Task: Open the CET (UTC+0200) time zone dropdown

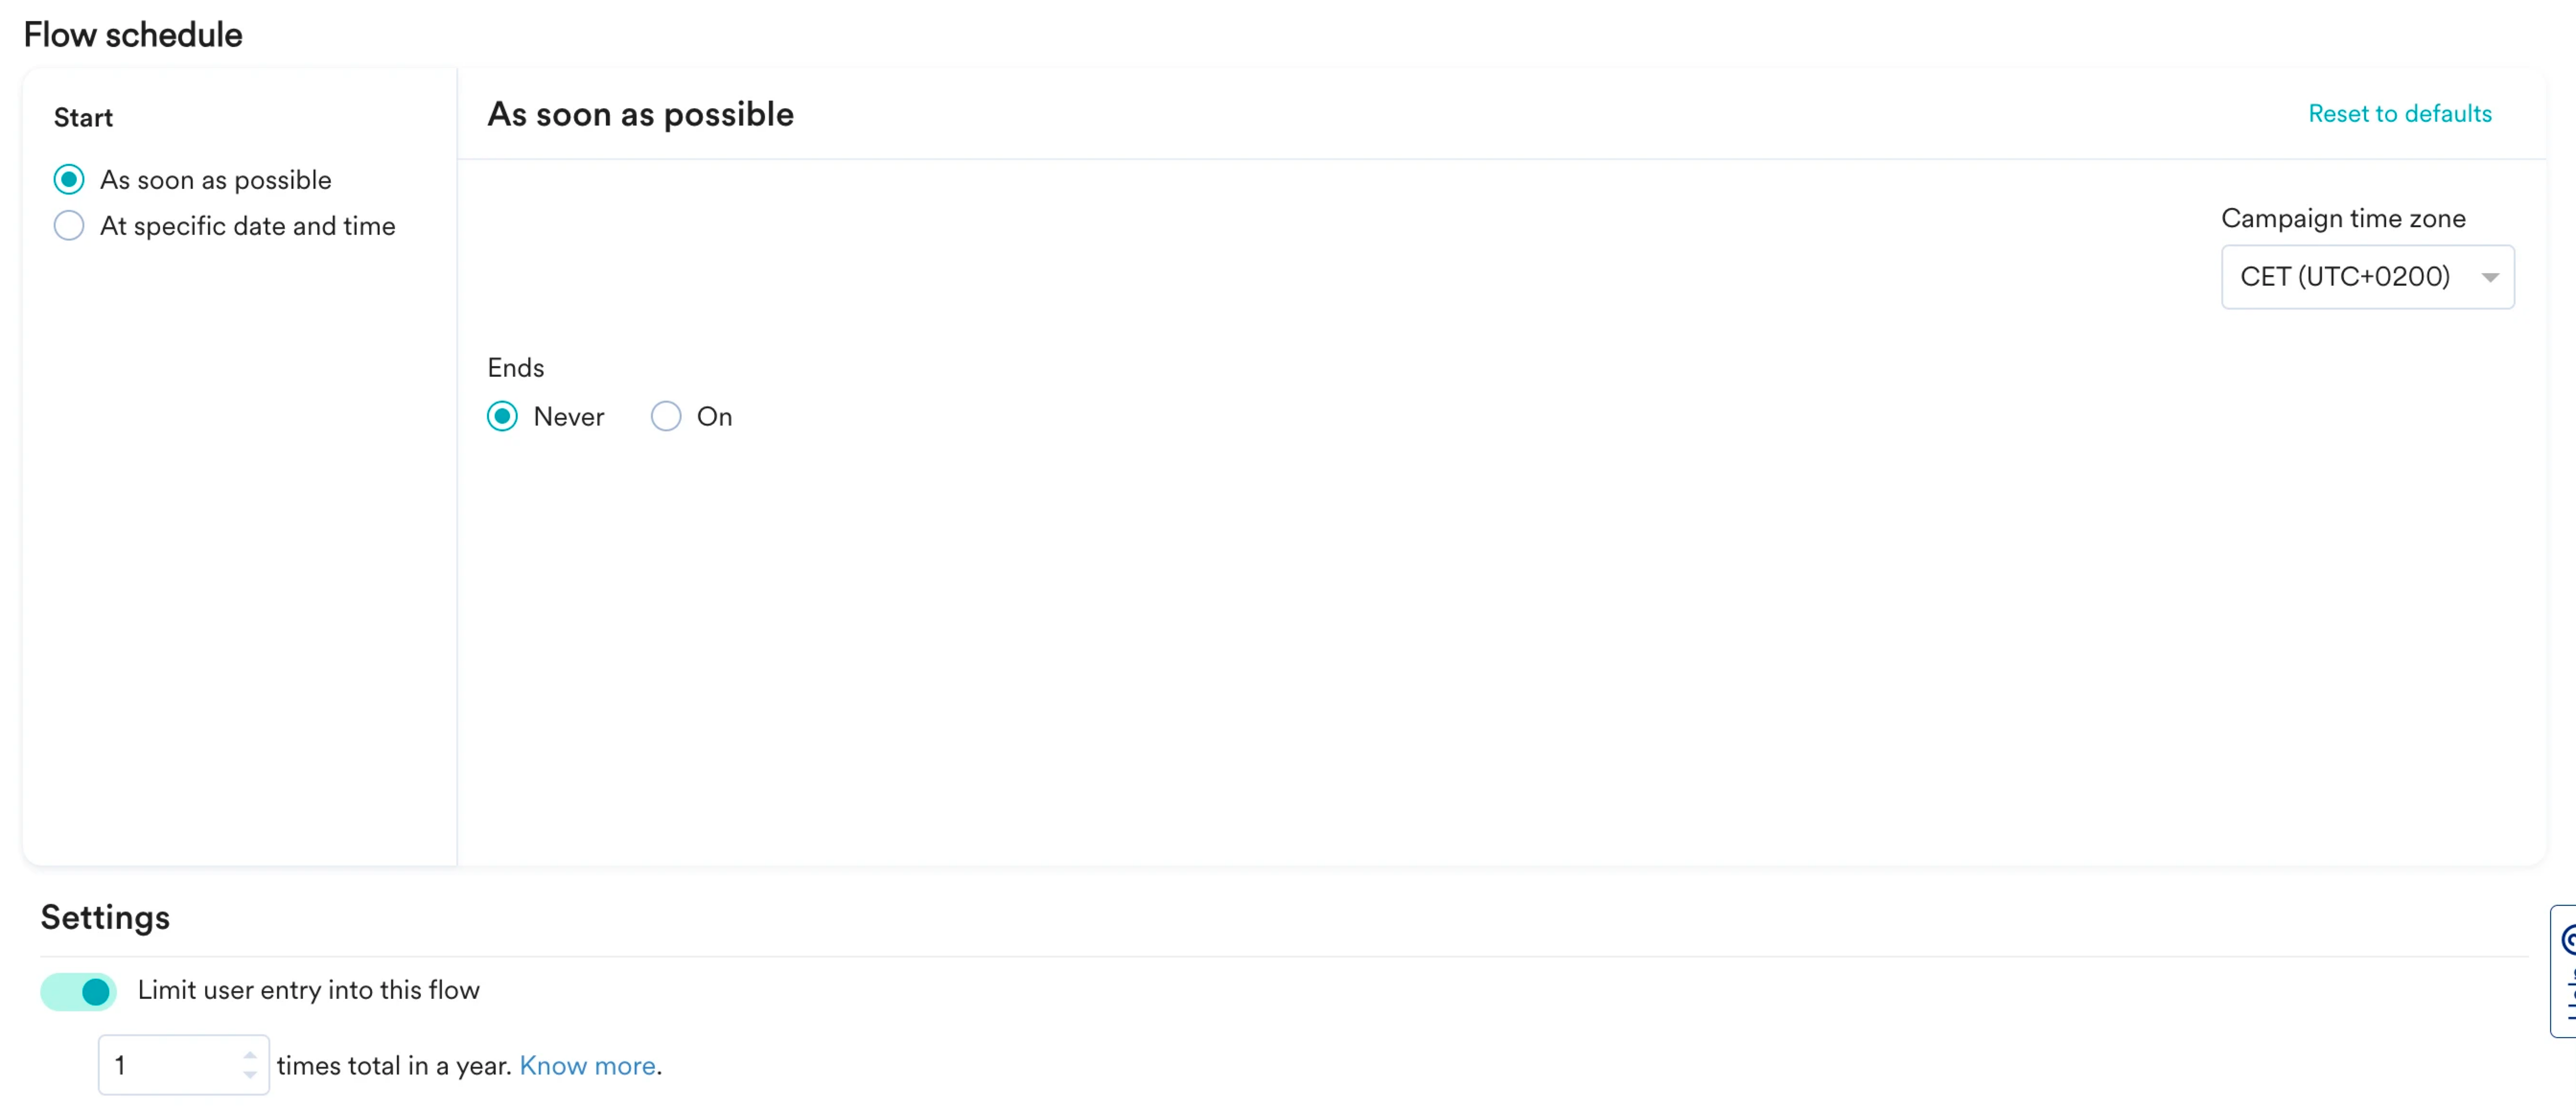Action: coord(2367,277)
